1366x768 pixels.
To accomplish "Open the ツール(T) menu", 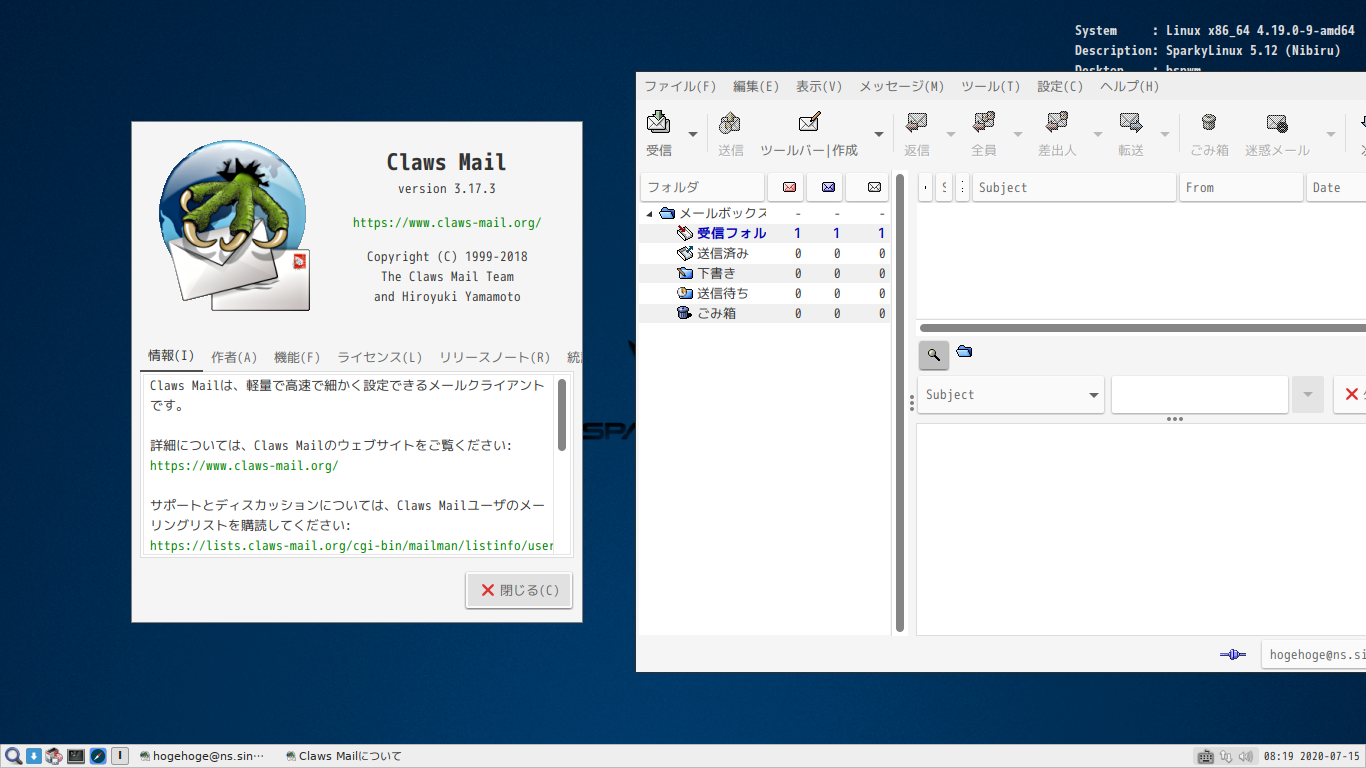I will tap(991, 86).
